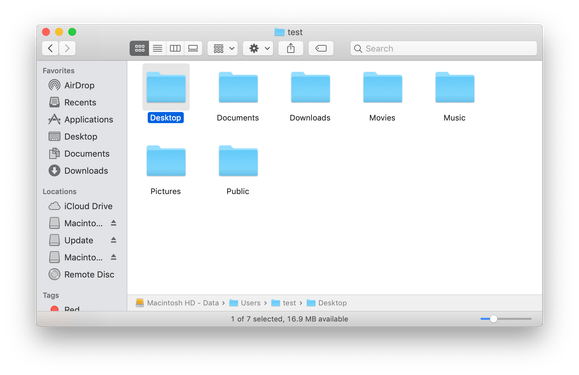Switch to icon view mode
579x375 pixels.
click(x=140, y=48)
